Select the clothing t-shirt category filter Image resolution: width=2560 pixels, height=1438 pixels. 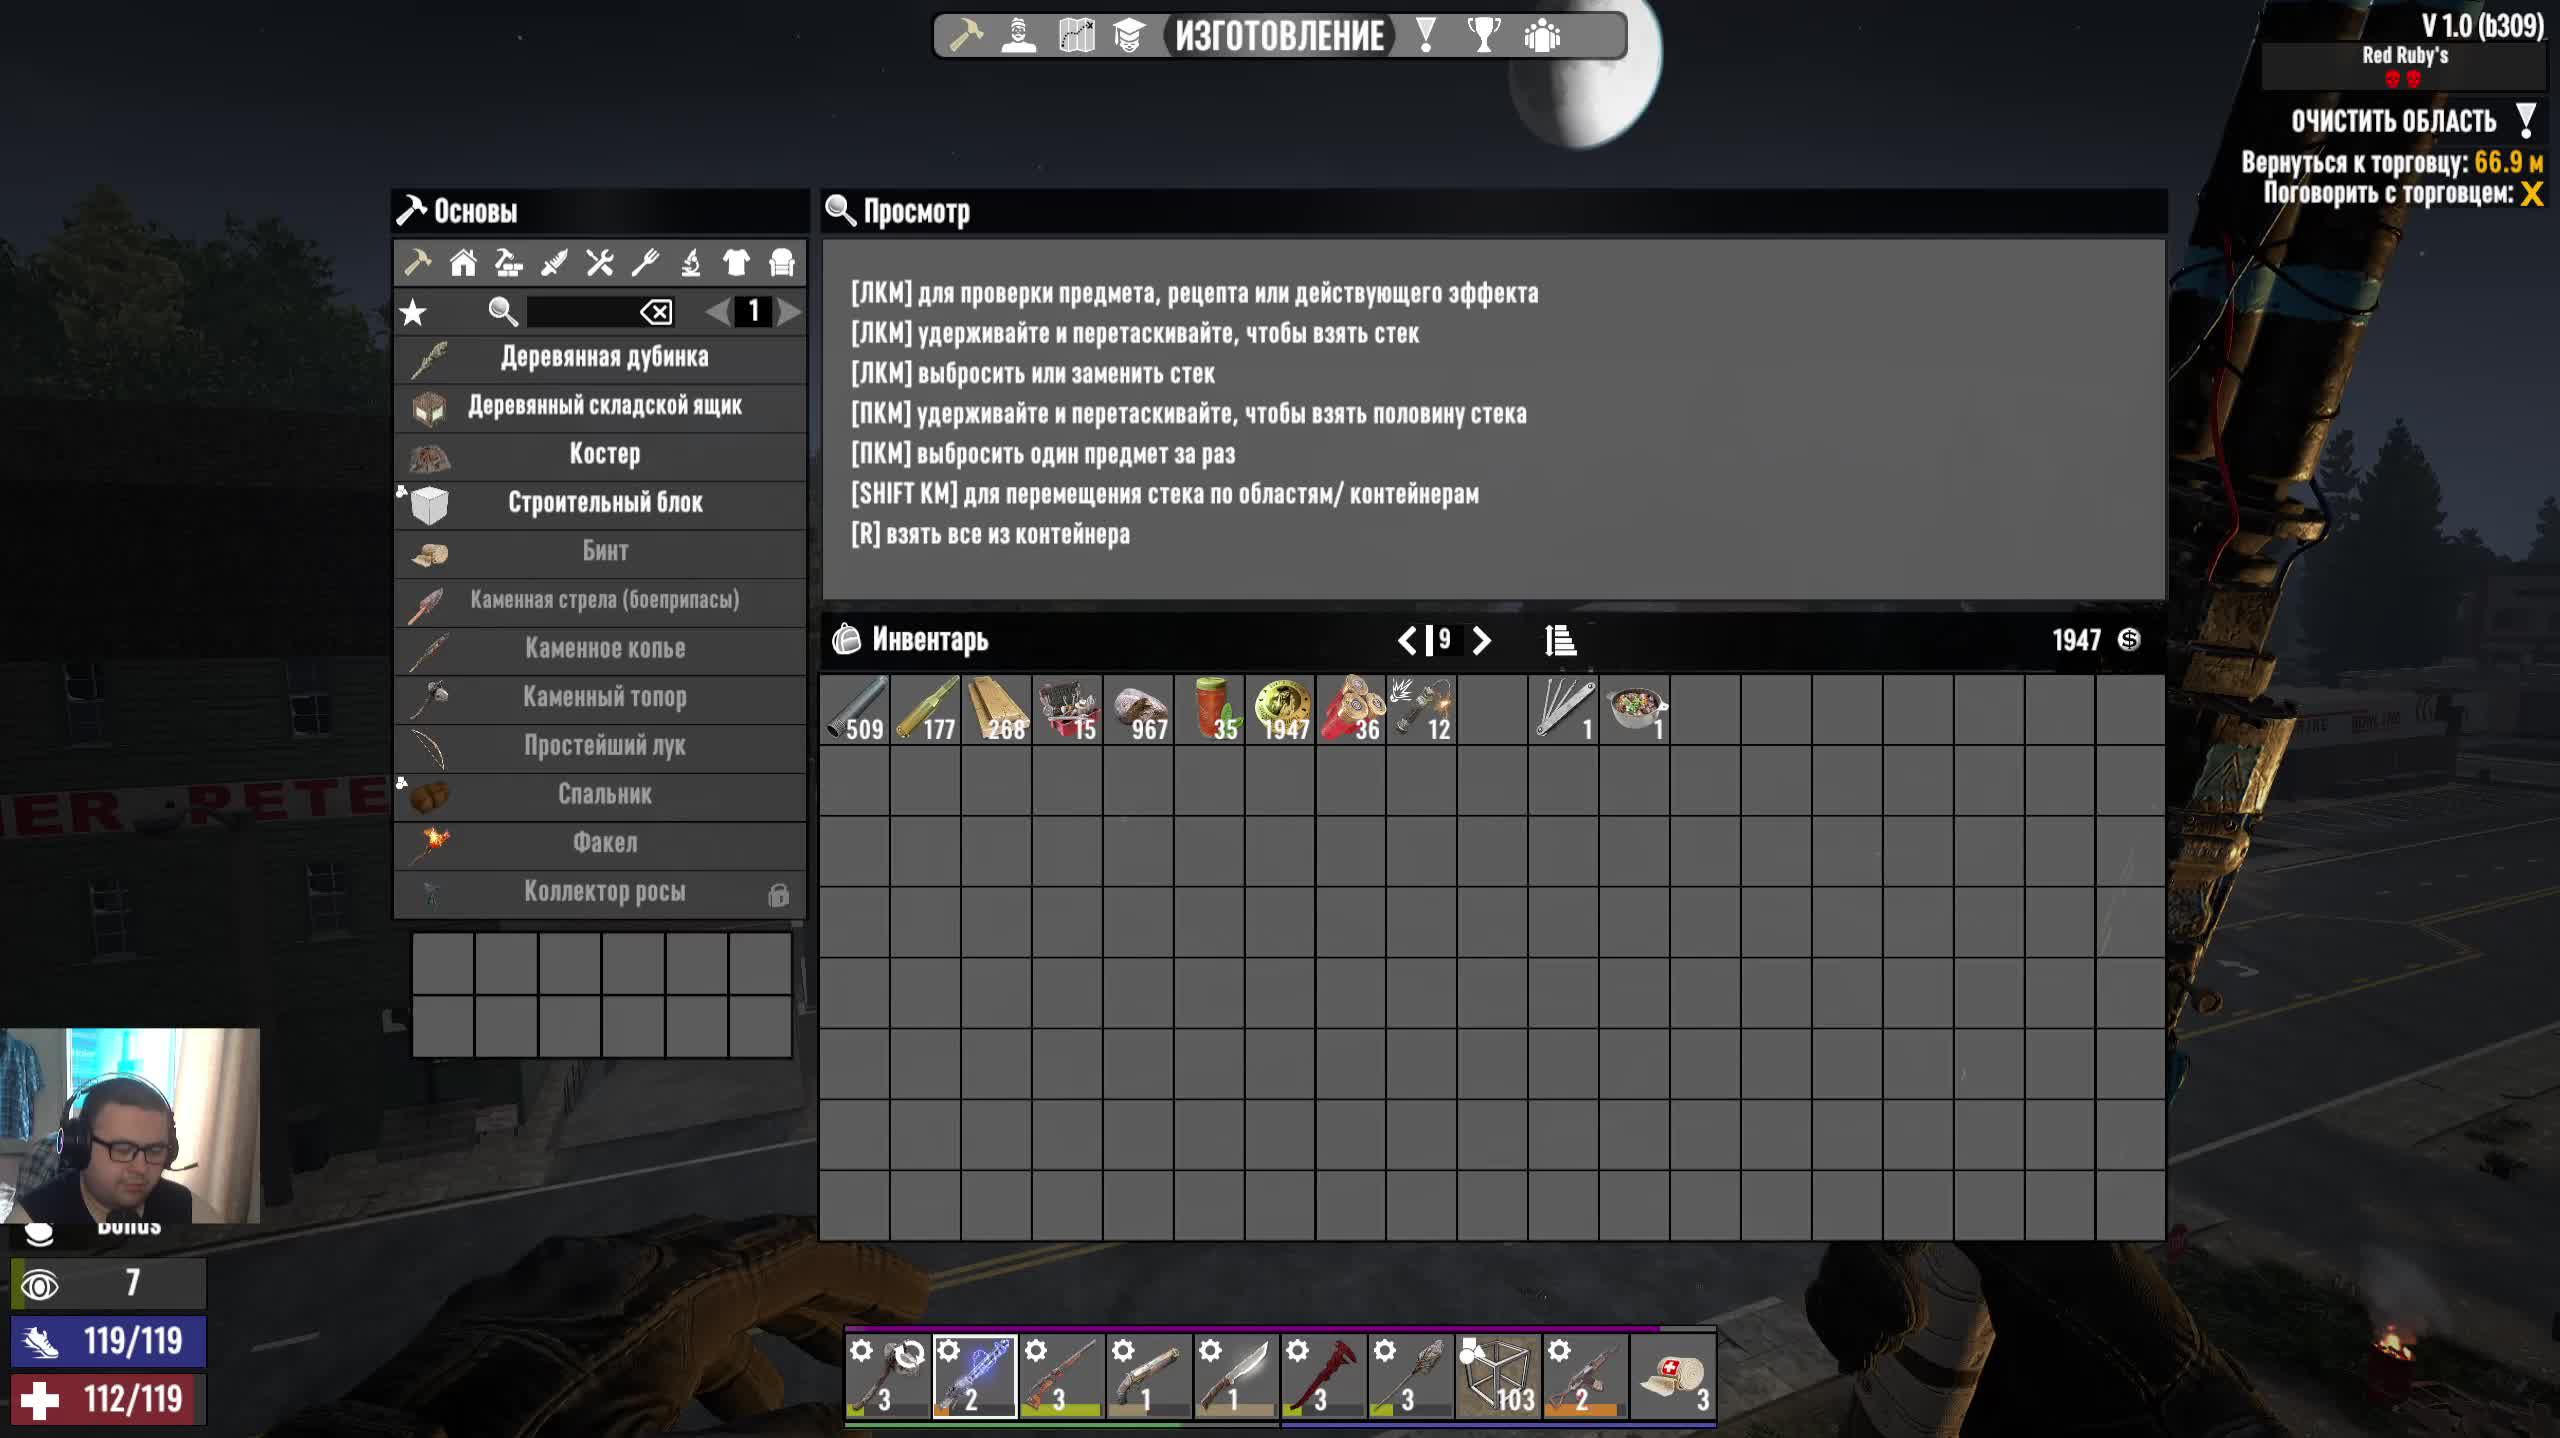click(x=736, y=263)
